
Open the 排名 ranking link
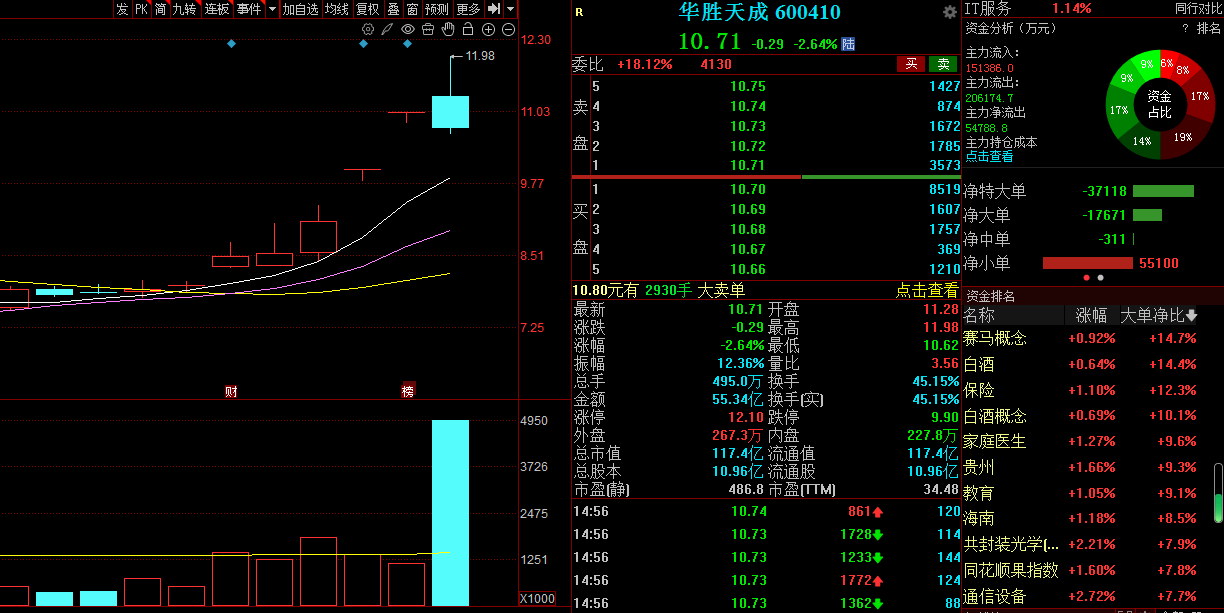(1208, 28)
